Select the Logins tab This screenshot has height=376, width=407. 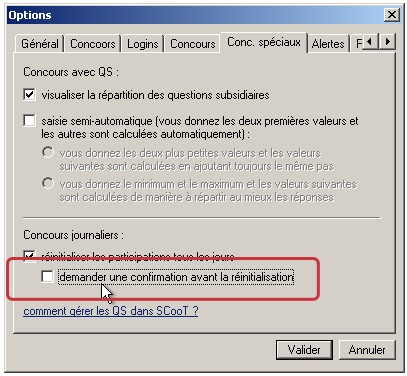click(x=142, y=44)
